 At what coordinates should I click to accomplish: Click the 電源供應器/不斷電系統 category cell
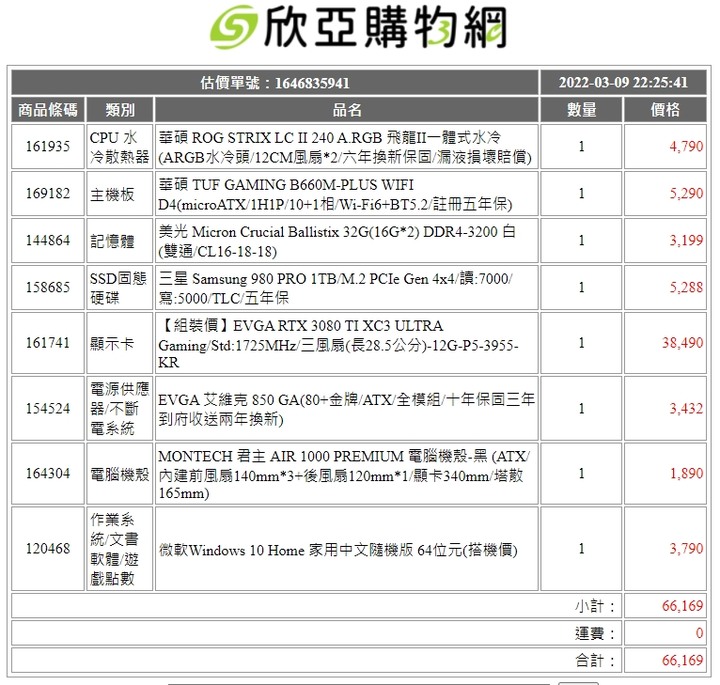119,408
